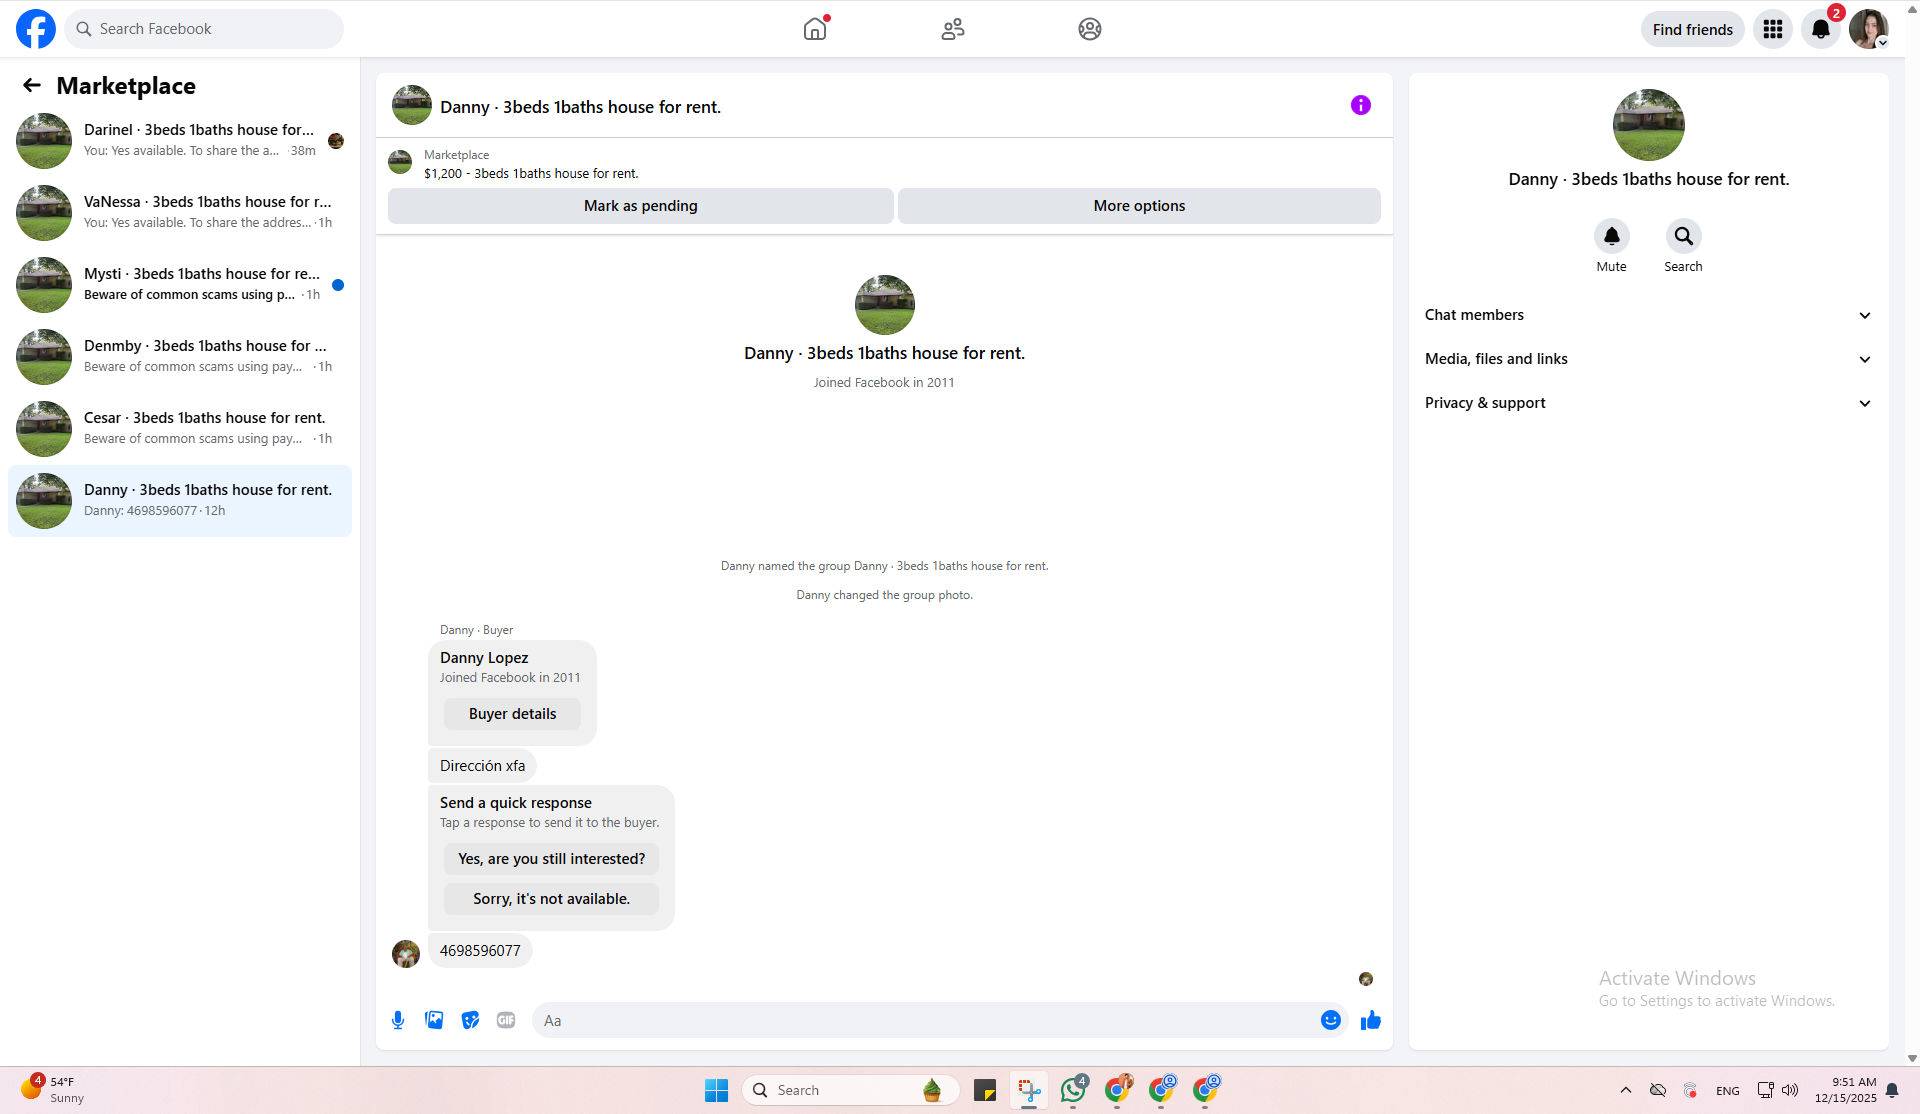
Task: Show hidden system tray icons
Action: point(1626,1090)
